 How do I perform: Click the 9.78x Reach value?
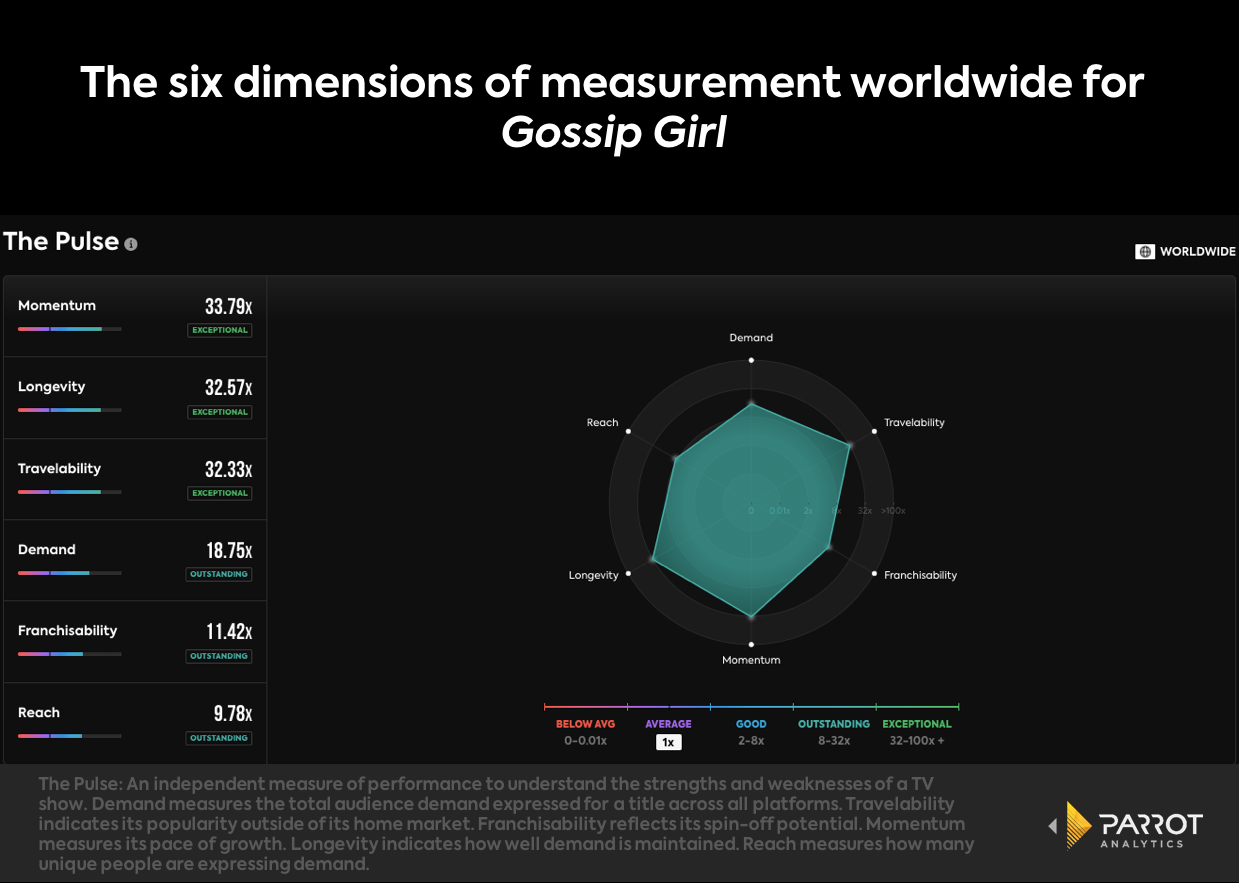233,713
